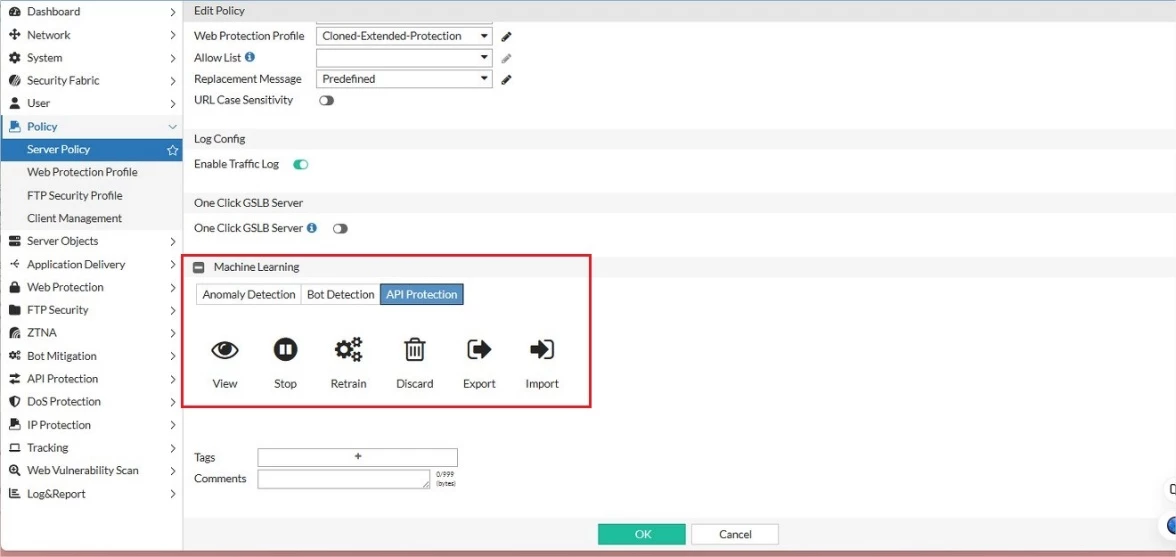Click the Discard trash icon
The height and width of the screenshot is (557, 1176).
click(415, 349)
